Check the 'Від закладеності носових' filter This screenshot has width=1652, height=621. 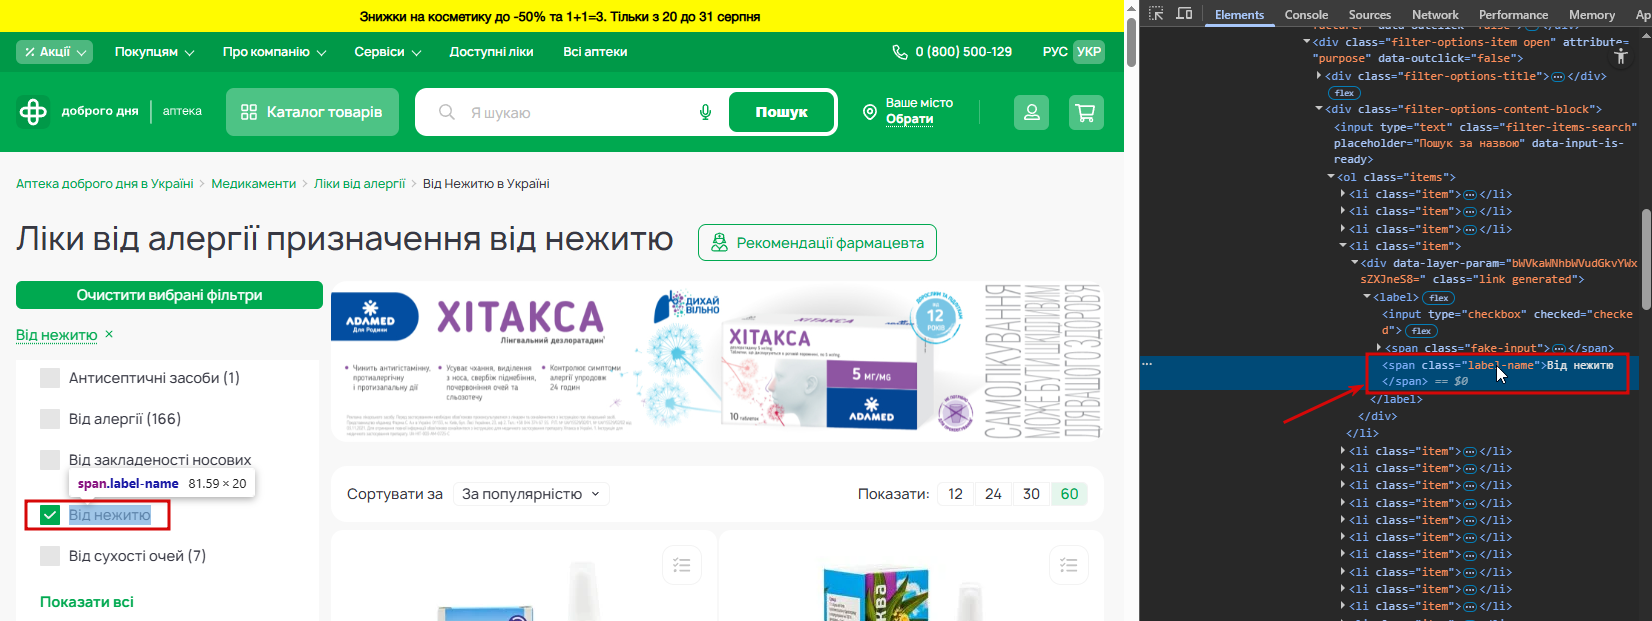click(50, 460)
